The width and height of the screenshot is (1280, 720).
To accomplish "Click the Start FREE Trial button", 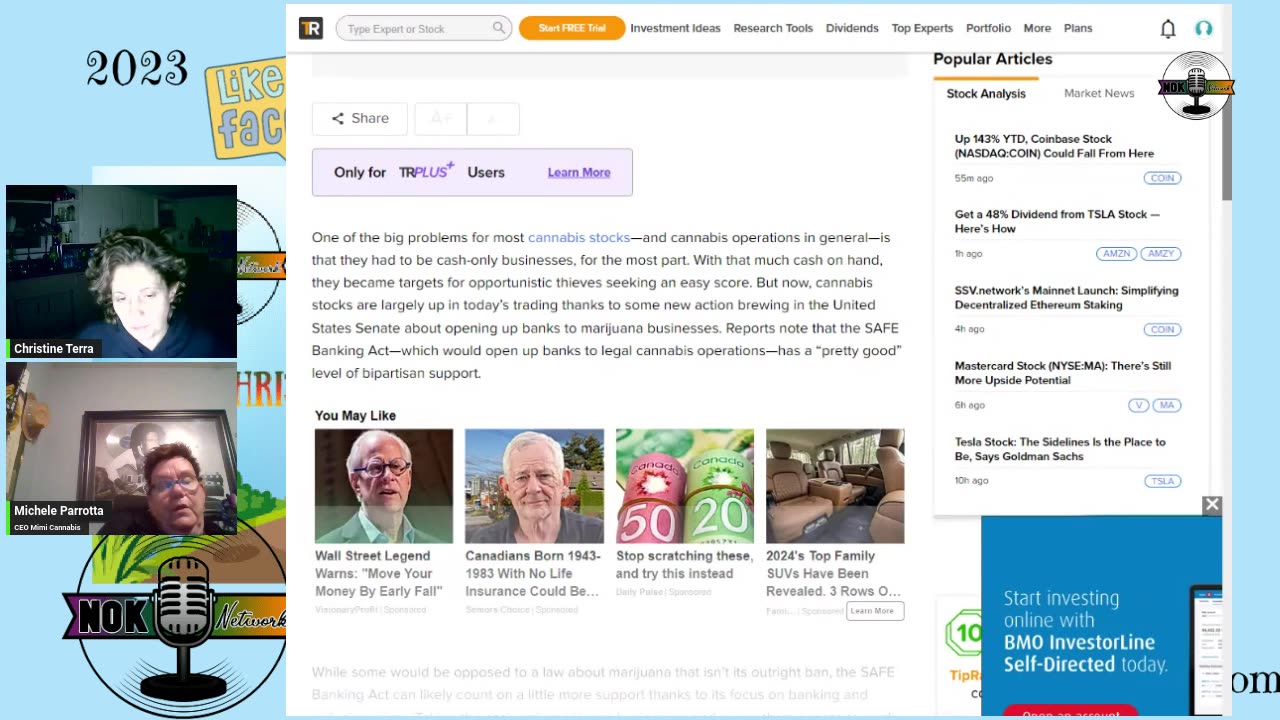I will [x=572, y=28].
